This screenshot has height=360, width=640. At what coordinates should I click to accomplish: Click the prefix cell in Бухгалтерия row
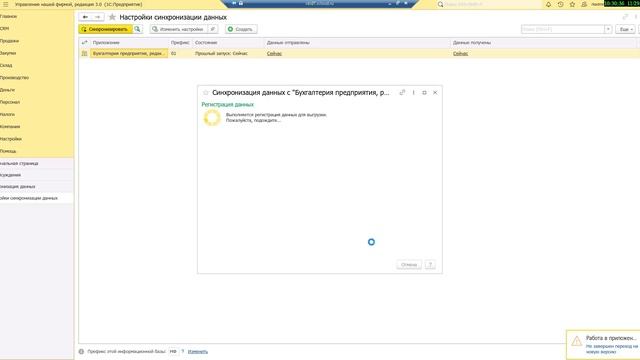(x=180, y=53)
